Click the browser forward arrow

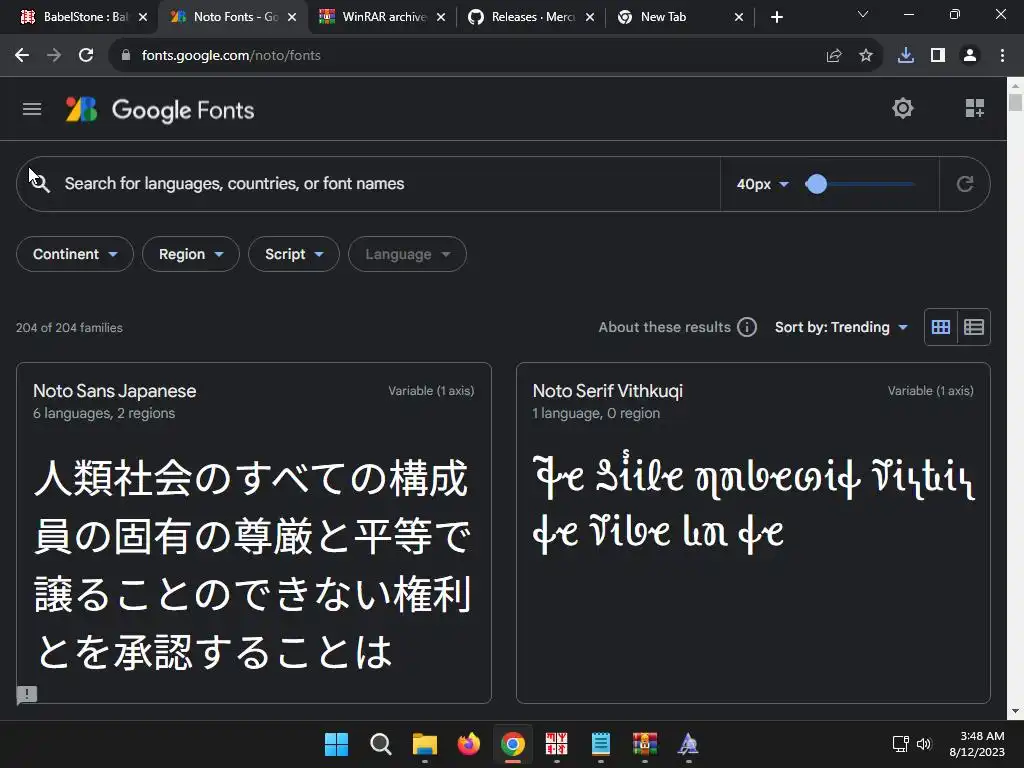tap(54, 56)
